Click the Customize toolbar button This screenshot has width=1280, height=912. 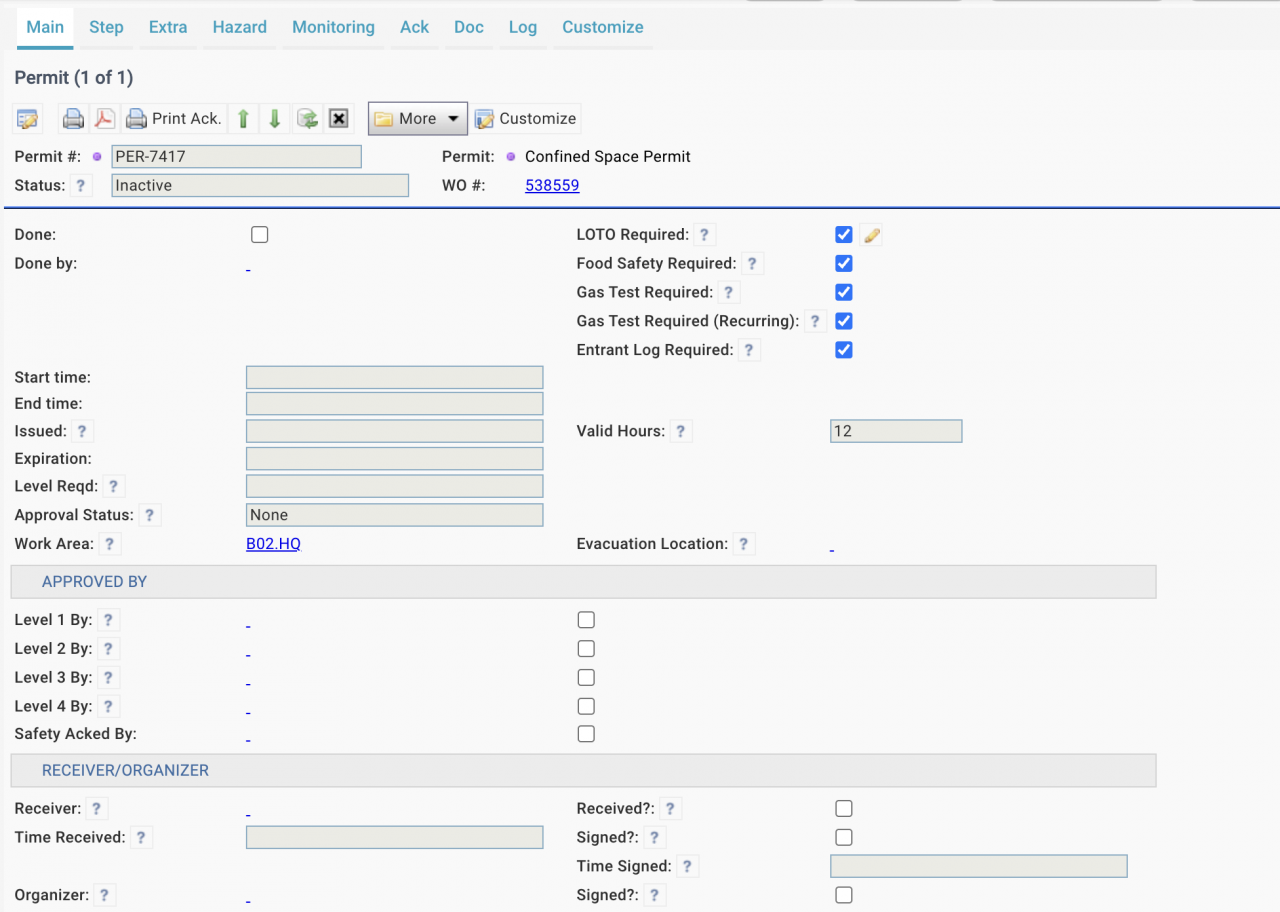click(x=526, y=119)
